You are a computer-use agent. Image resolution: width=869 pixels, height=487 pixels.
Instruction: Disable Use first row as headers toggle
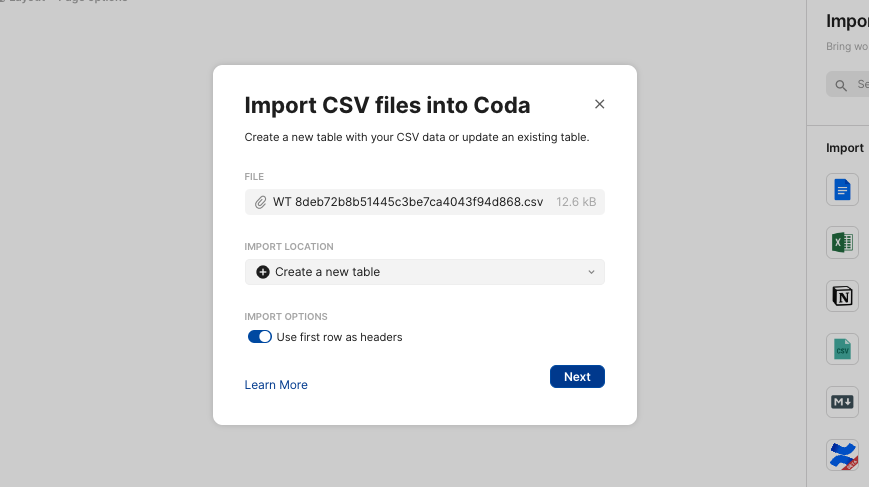(259, 337)
